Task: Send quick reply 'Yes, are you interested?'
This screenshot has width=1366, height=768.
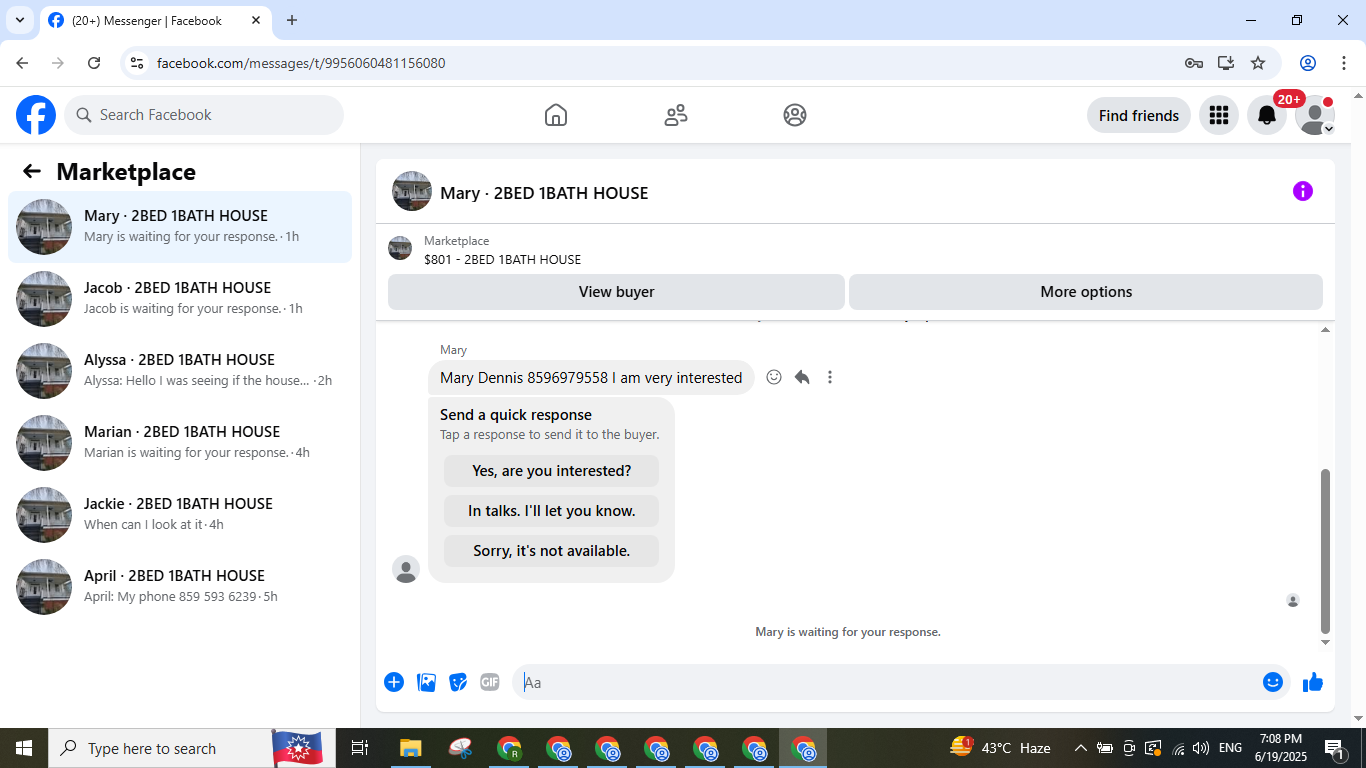Action: point(552,471)
